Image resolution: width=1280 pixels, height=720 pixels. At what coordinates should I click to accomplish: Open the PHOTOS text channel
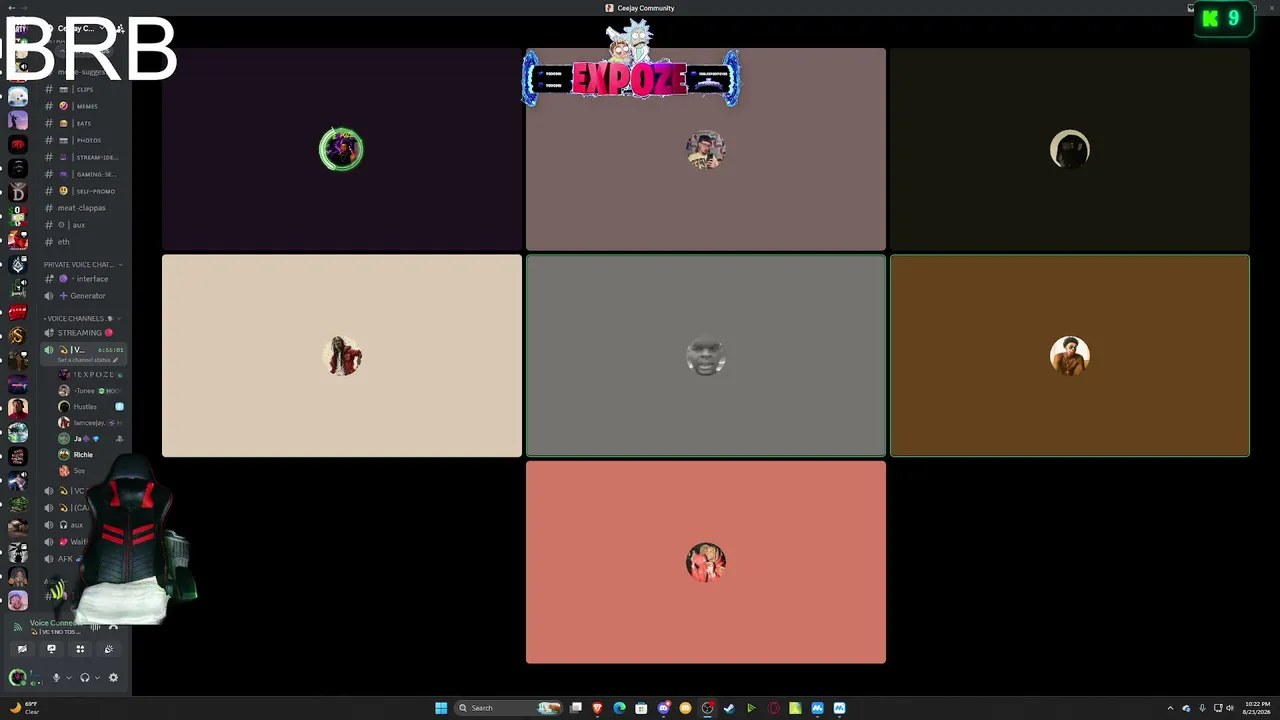point(85,140)
